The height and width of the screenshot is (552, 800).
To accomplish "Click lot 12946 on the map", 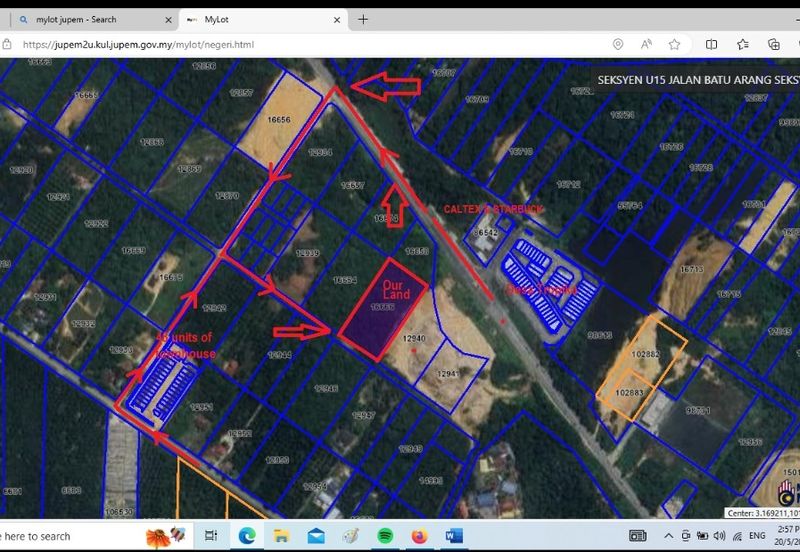I will tap(326, 388).
